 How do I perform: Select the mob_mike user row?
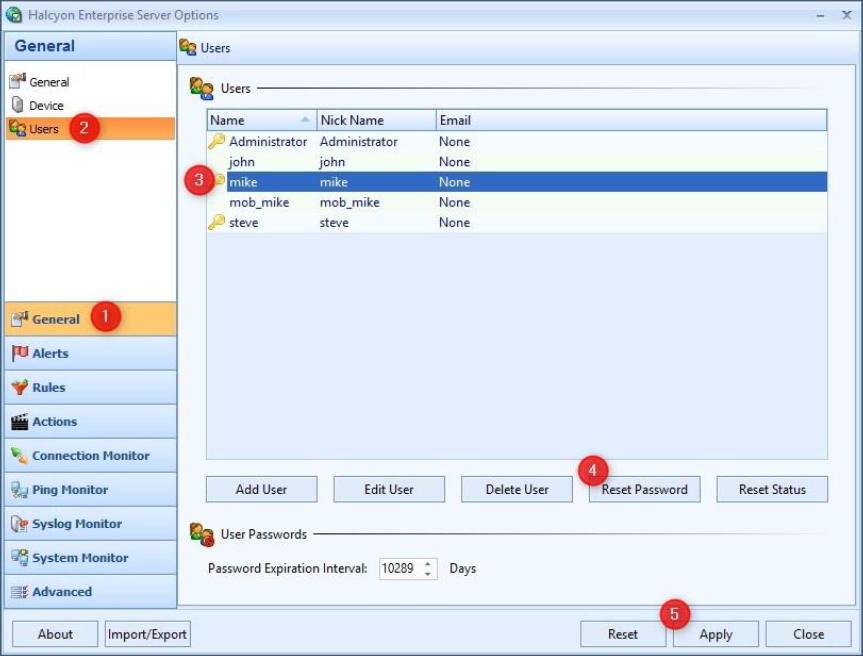(x=259, y=203)
